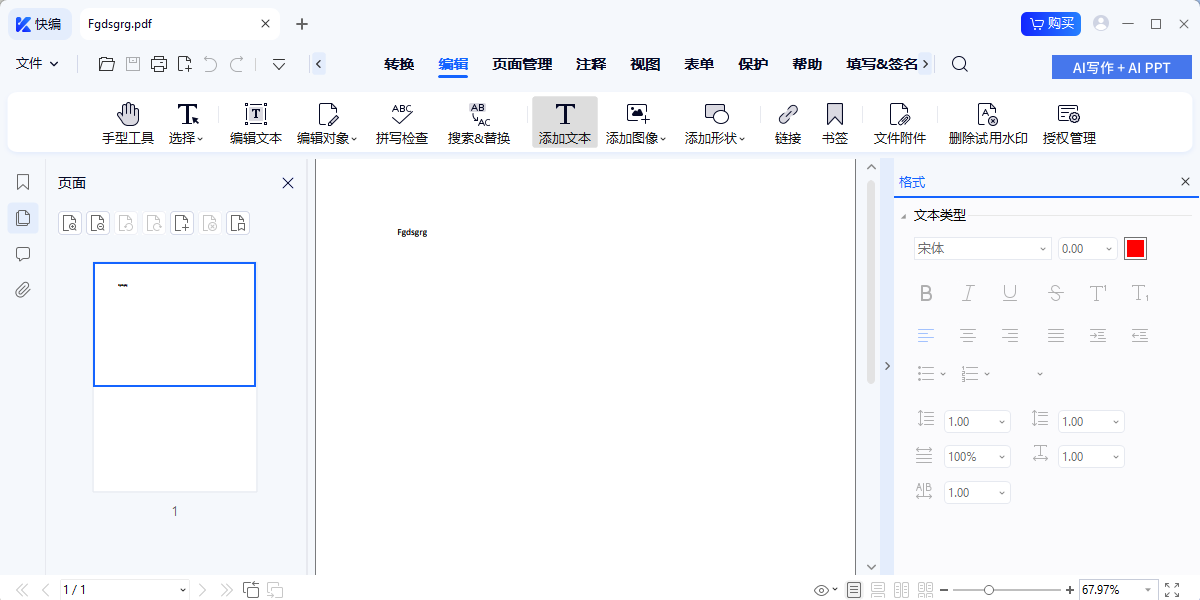This screenshot has width=1200, height=600.
Task: Select the page 1 thumbnail
Action: click(174, 323)
